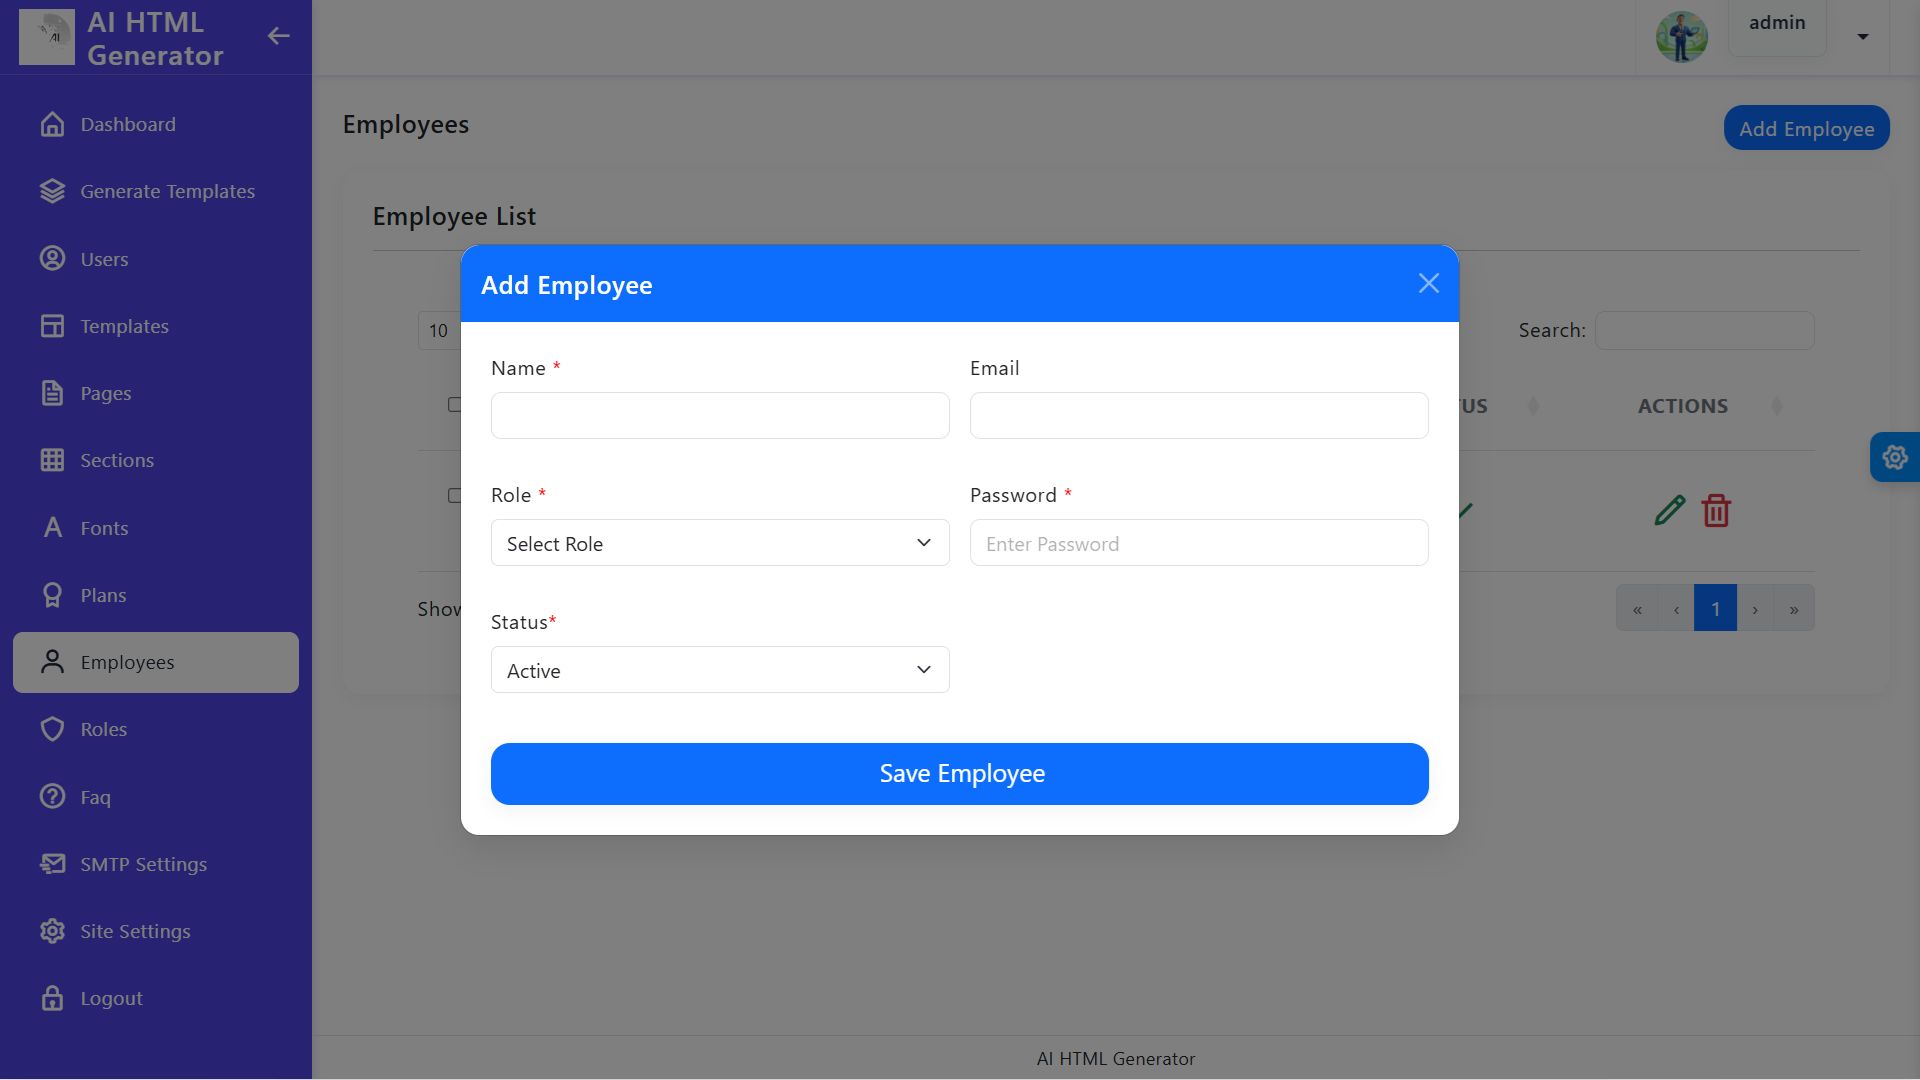Tick the select-all checkbox in table header

[x=454, y=405]
